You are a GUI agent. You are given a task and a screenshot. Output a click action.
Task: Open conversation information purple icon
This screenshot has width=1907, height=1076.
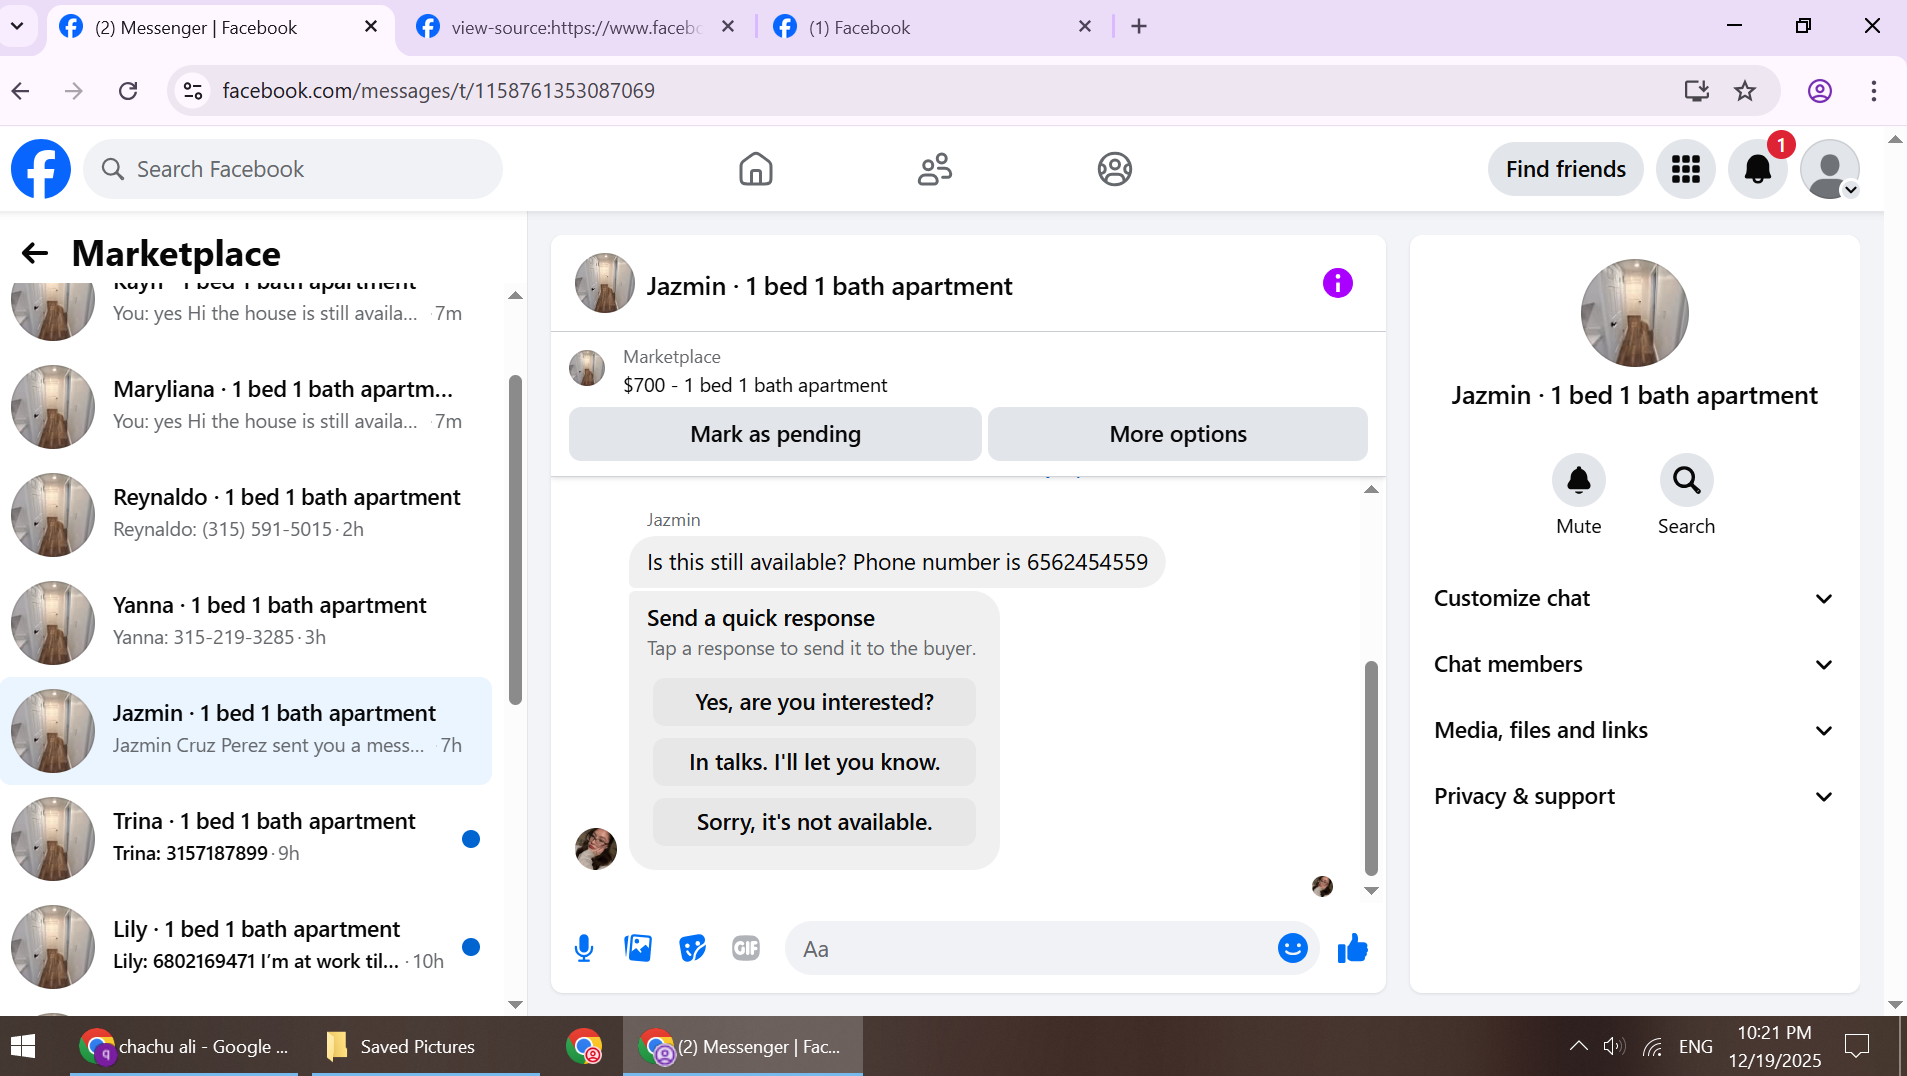click(1338, 283)
